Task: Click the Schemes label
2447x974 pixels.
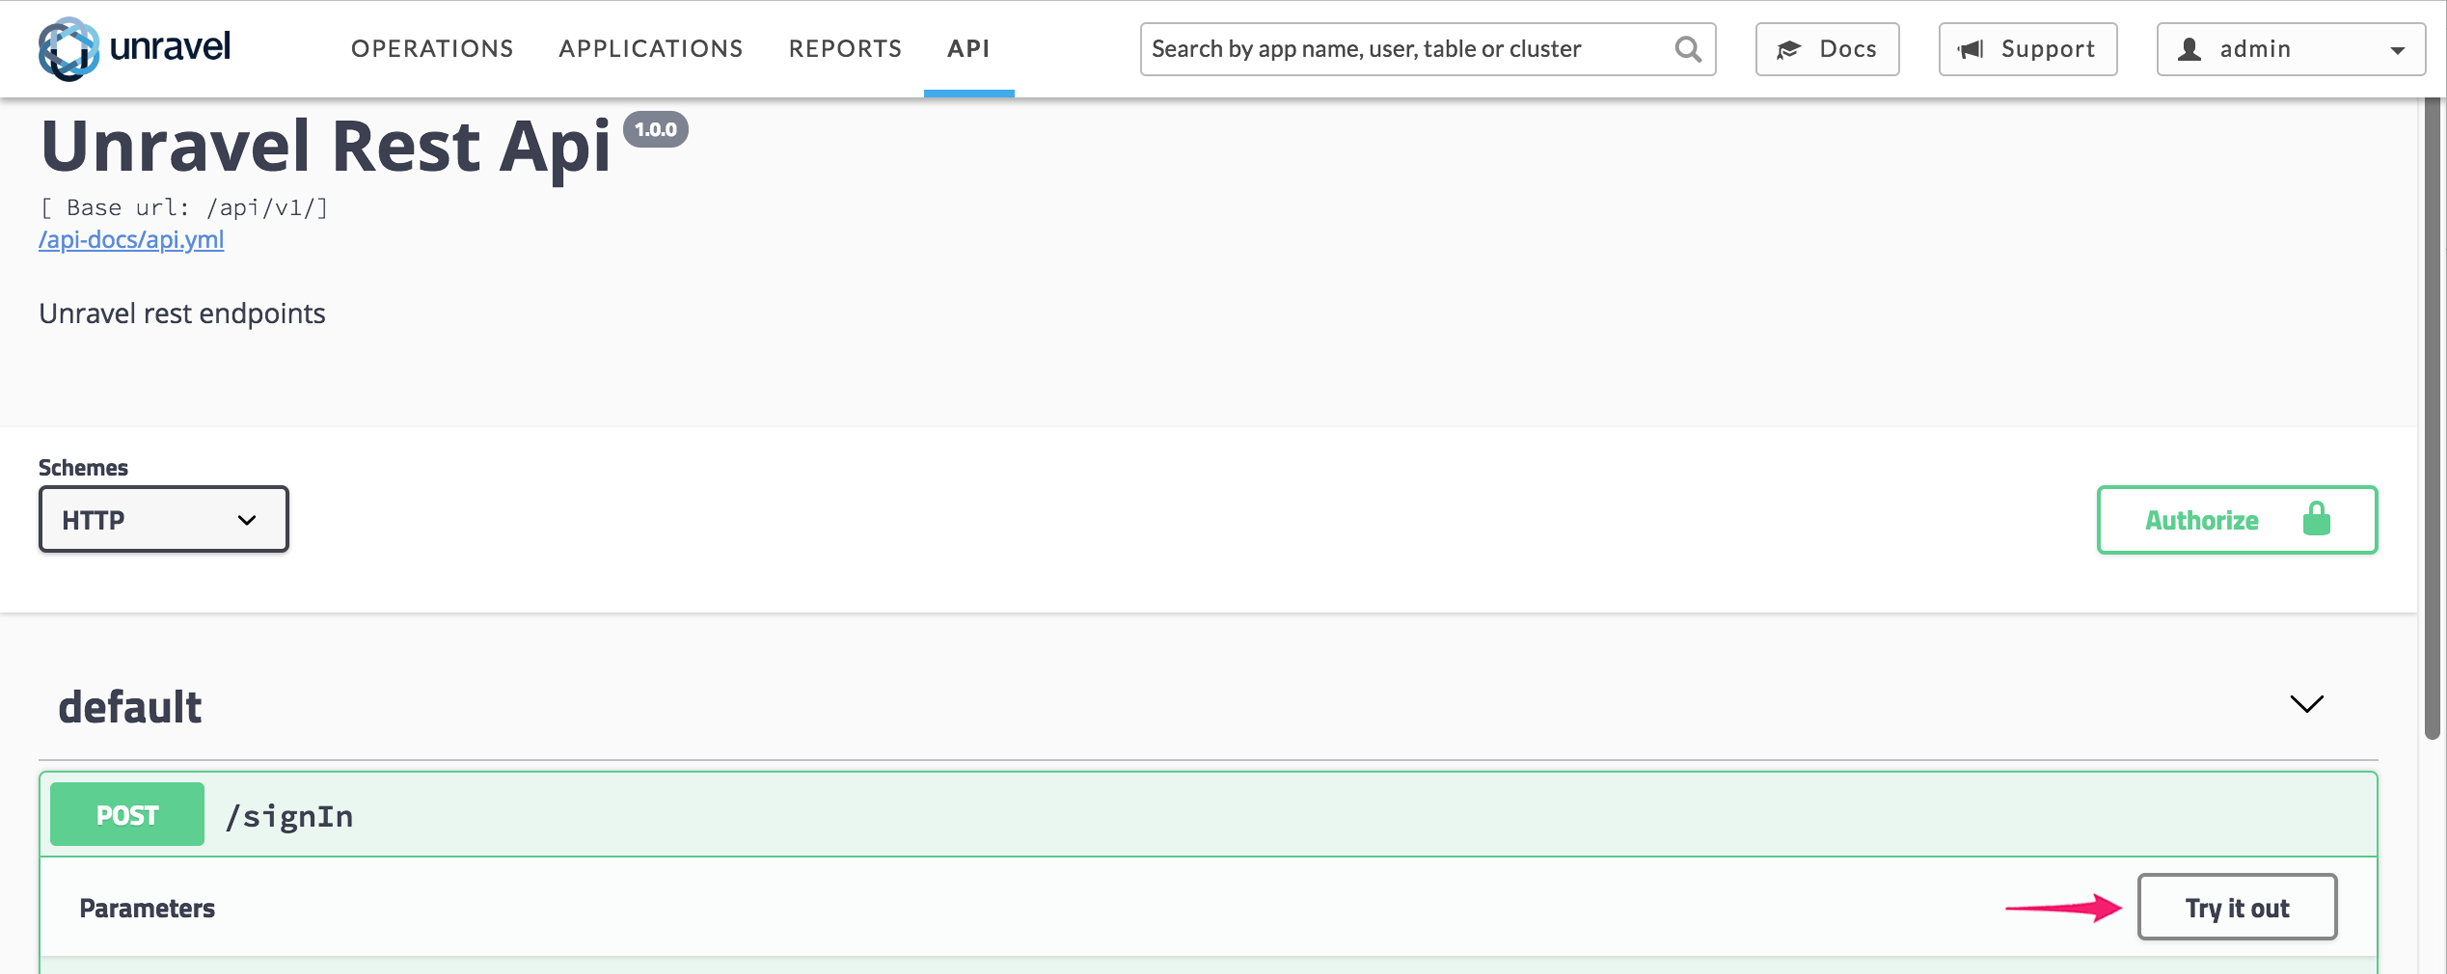Action: (83, 467)
